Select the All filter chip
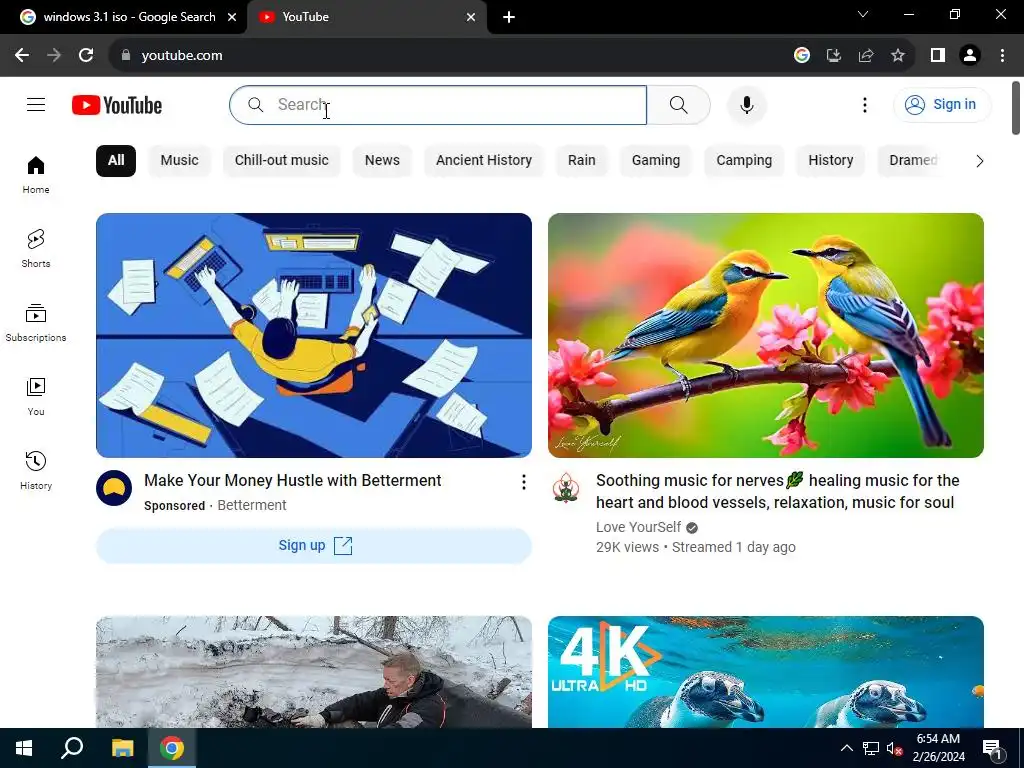Screen dimensions: 1024x768 pos(116,161)
